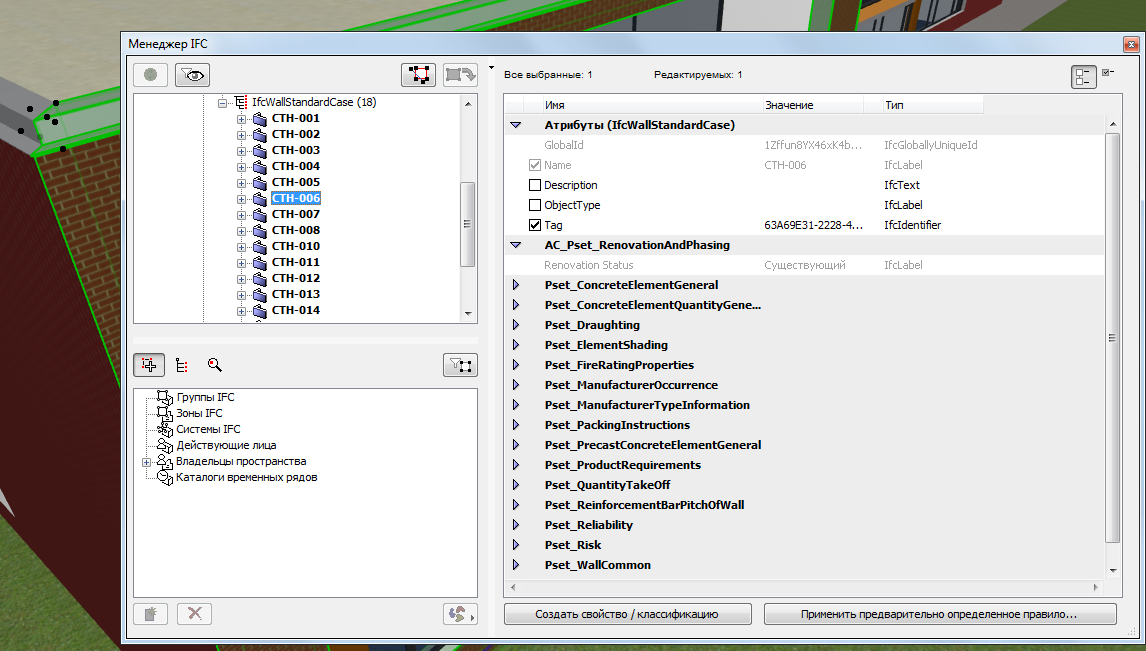
Task: Click properties panel vertical scrollbar thumb
Action: coord(1112,338)
